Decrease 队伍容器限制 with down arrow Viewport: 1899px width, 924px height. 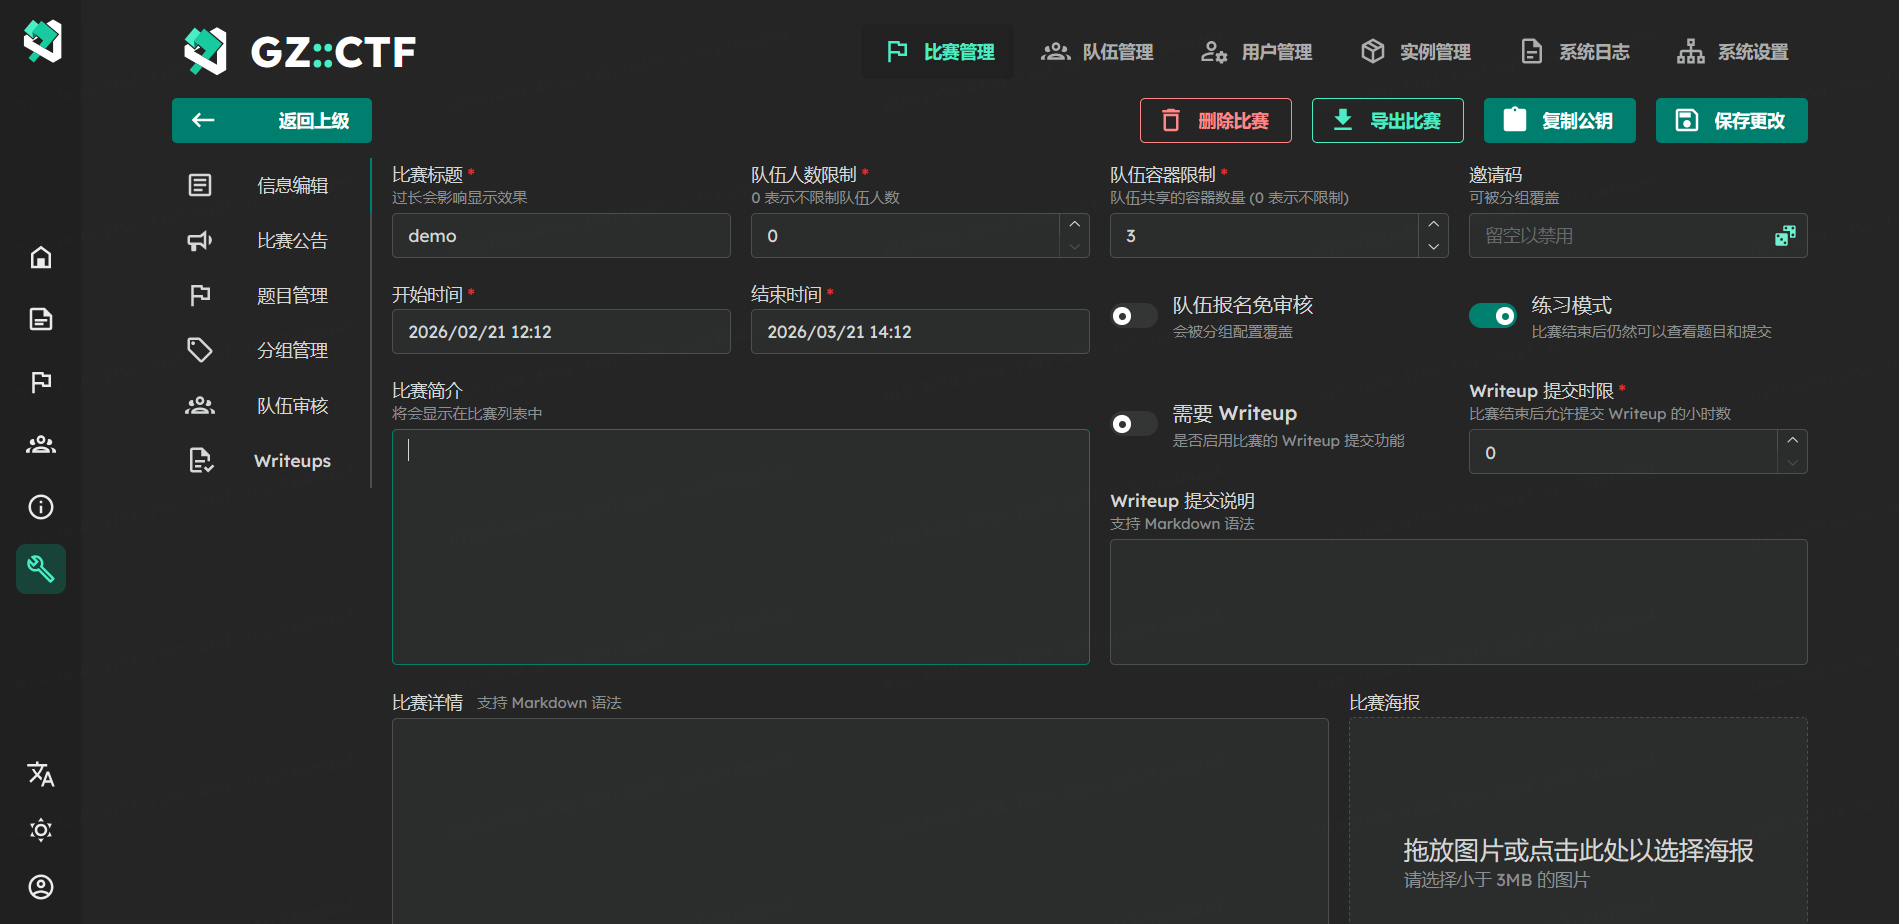click(1433, 247)
